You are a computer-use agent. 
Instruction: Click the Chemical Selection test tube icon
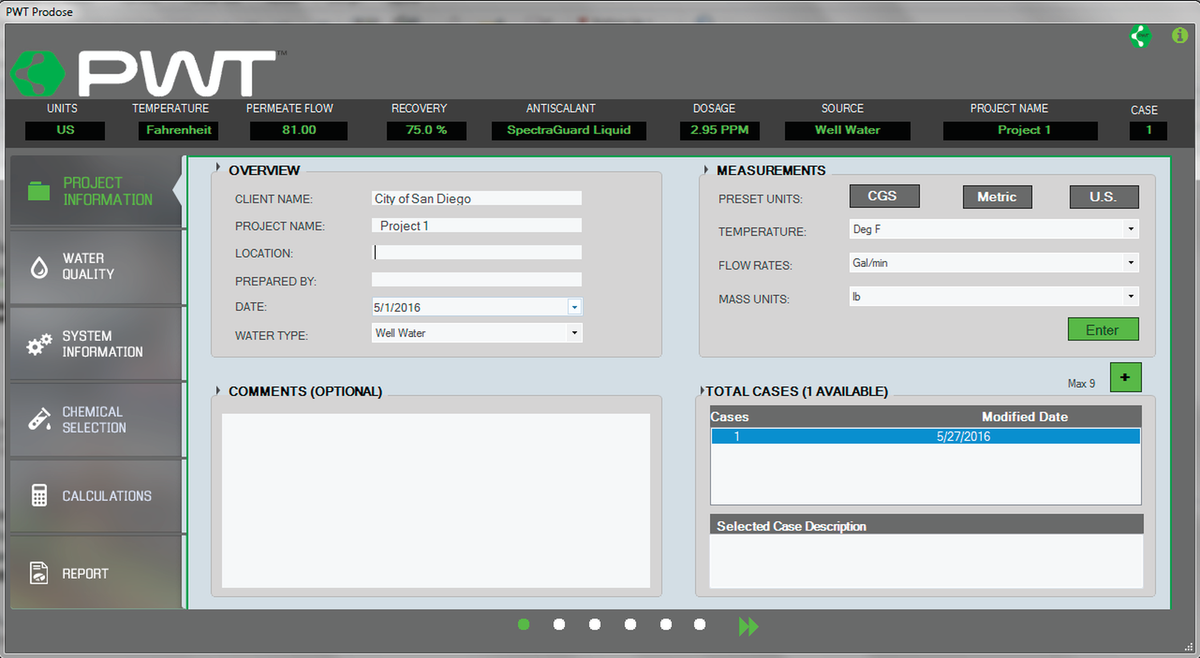39,420
